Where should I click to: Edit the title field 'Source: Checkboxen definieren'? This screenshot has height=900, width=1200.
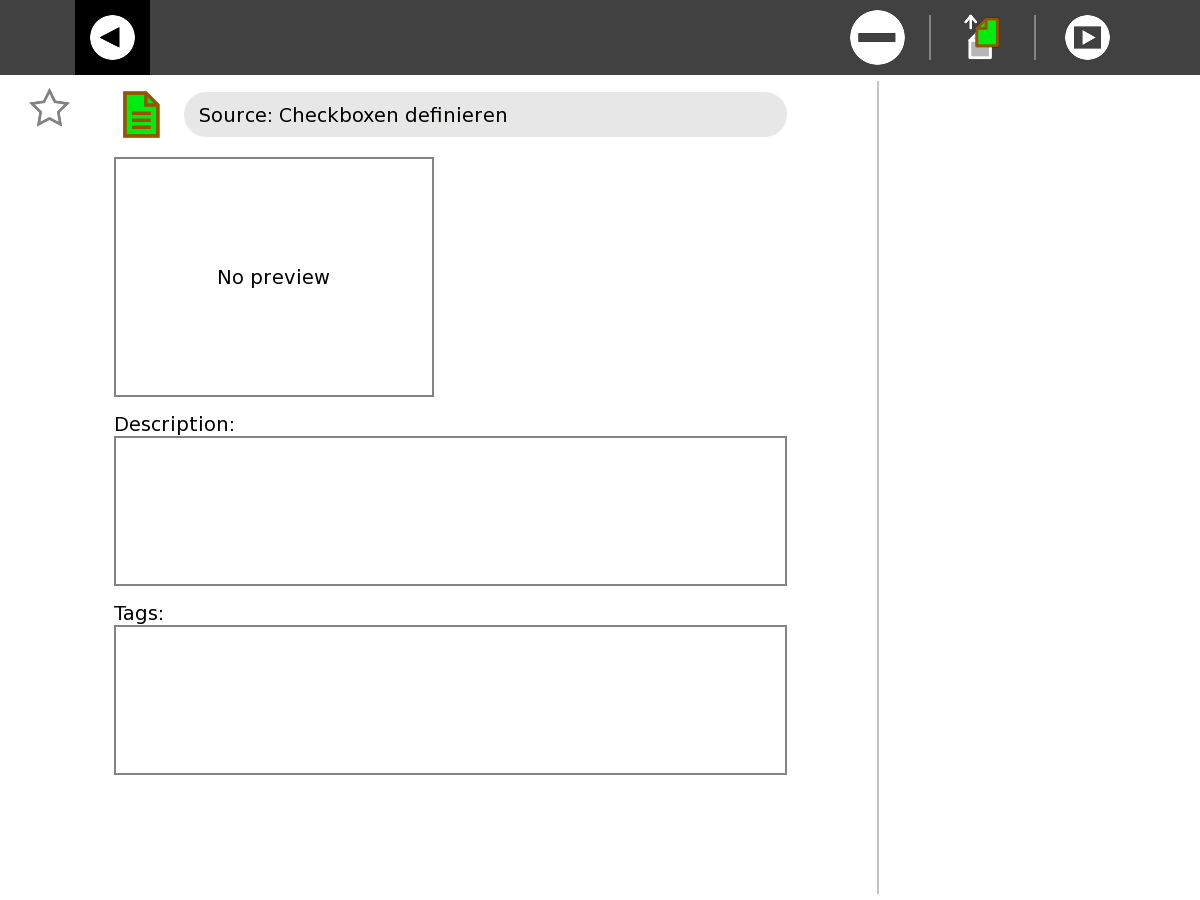tap(485, 115)
